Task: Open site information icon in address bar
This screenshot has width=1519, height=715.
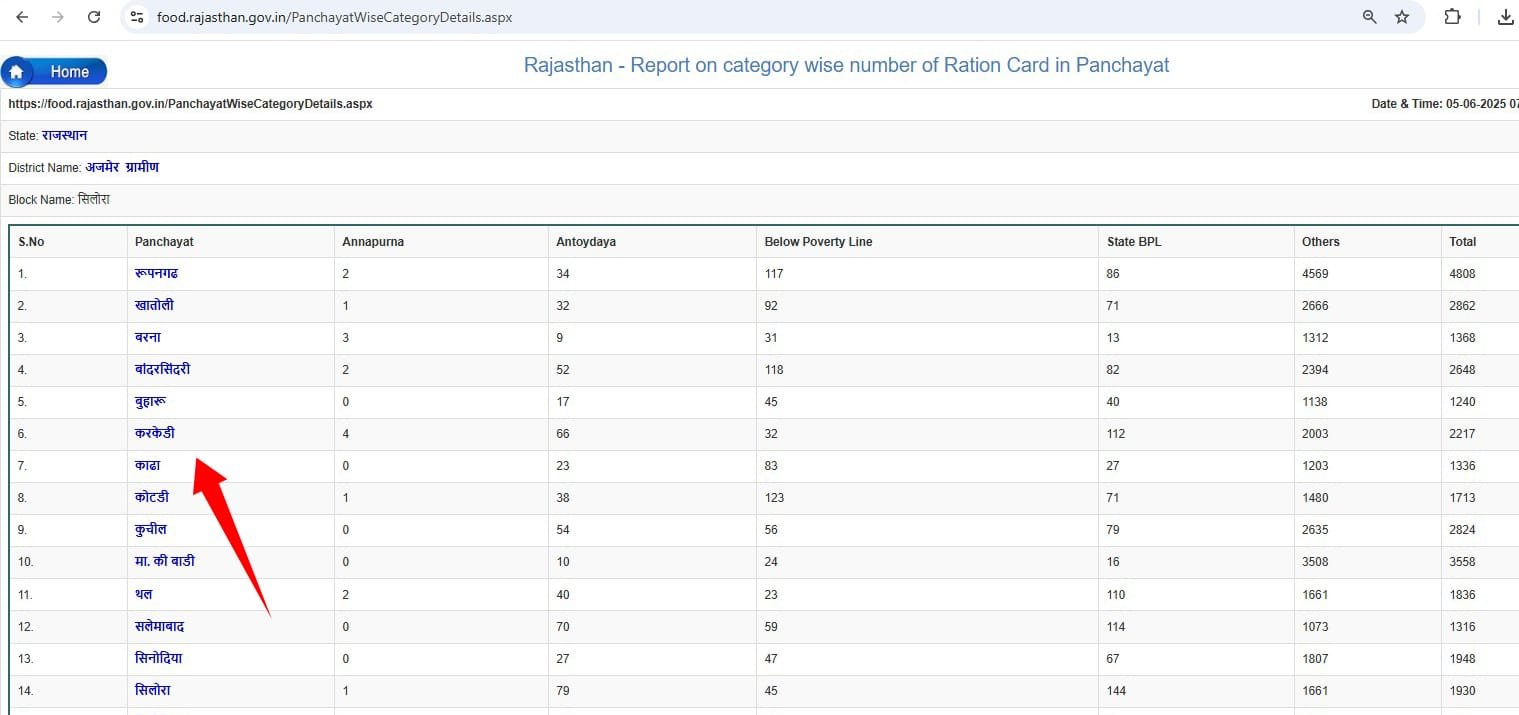Action: [138, 17]
